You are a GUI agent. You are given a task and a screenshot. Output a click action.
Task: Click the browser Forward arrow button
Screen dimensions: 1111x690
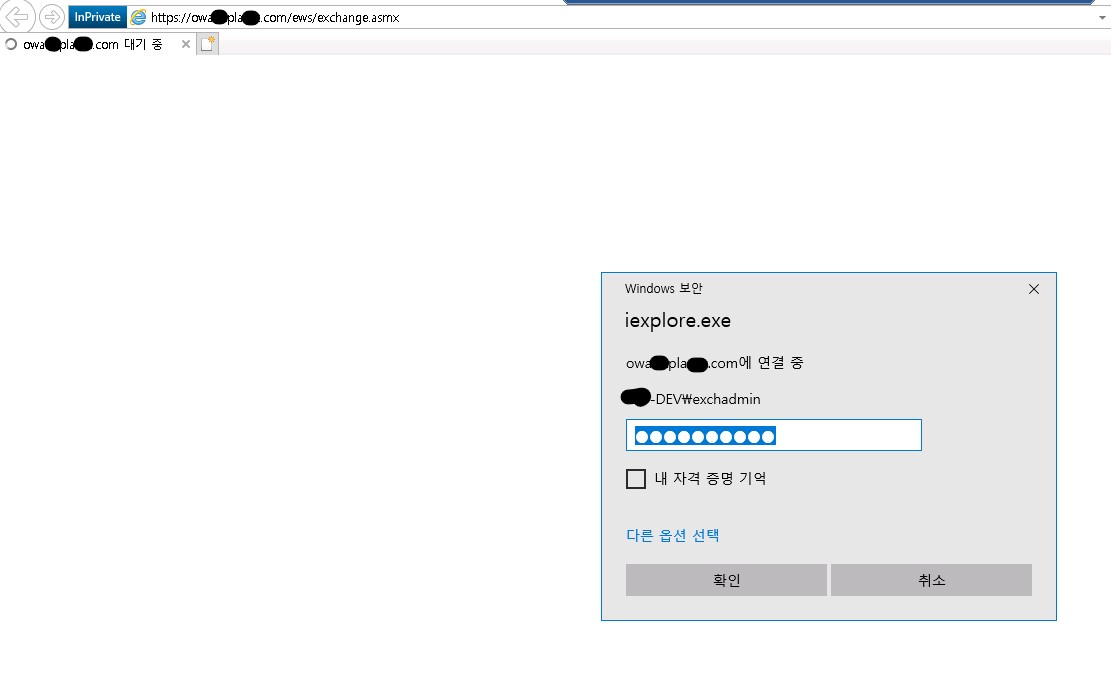[x=52, y=16]
